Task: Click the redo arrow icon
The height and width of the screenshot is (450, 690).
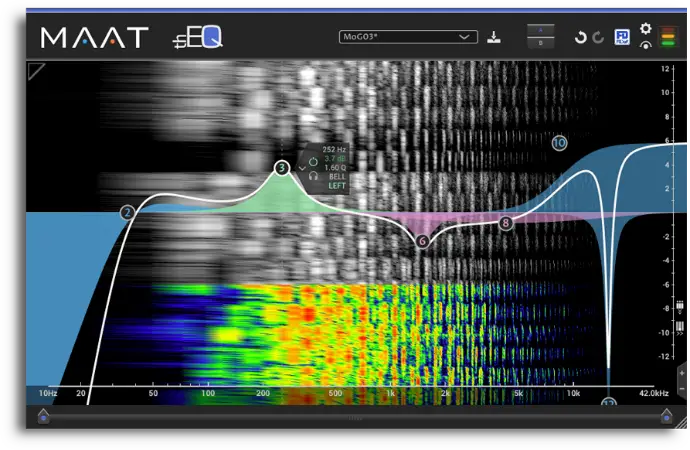Action: [x=598, y=38]
